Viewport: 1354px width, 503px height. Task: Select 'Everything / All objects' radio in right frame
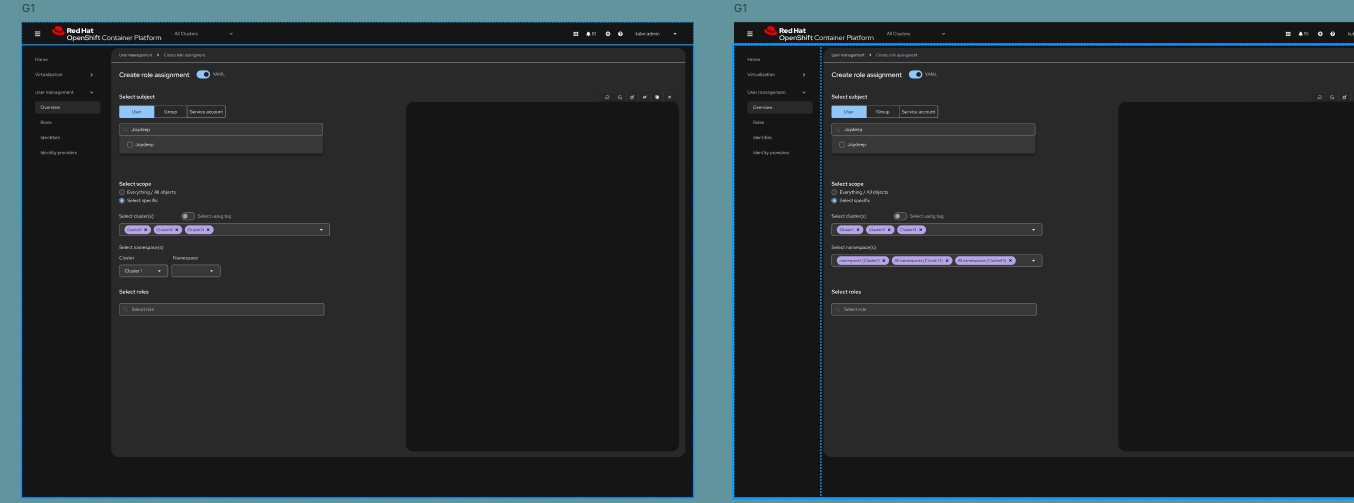[835, 192]
